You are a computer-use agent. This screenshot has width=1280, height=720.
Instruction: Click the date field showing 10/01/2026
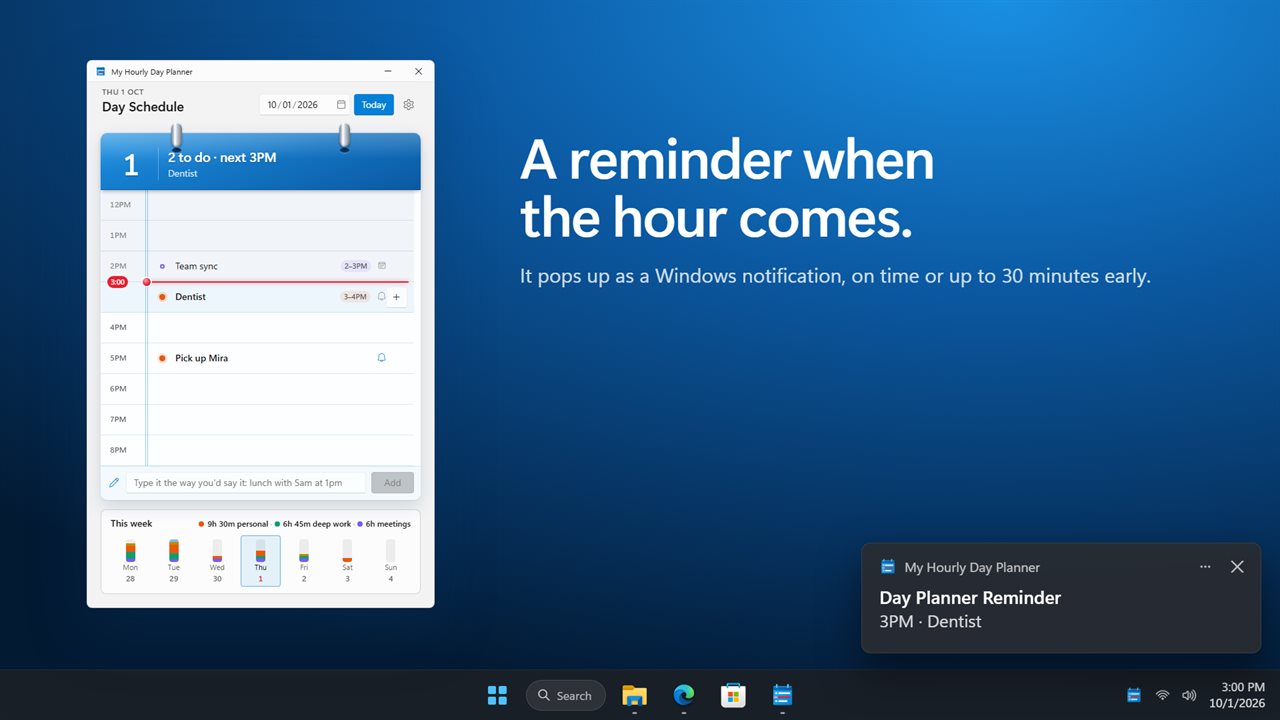click(x=304, y=105)
